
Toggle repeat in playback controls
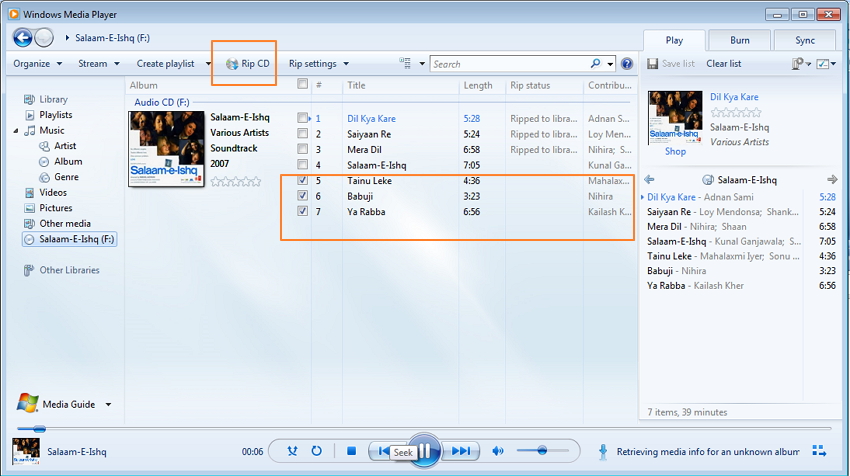coord(317,451)
